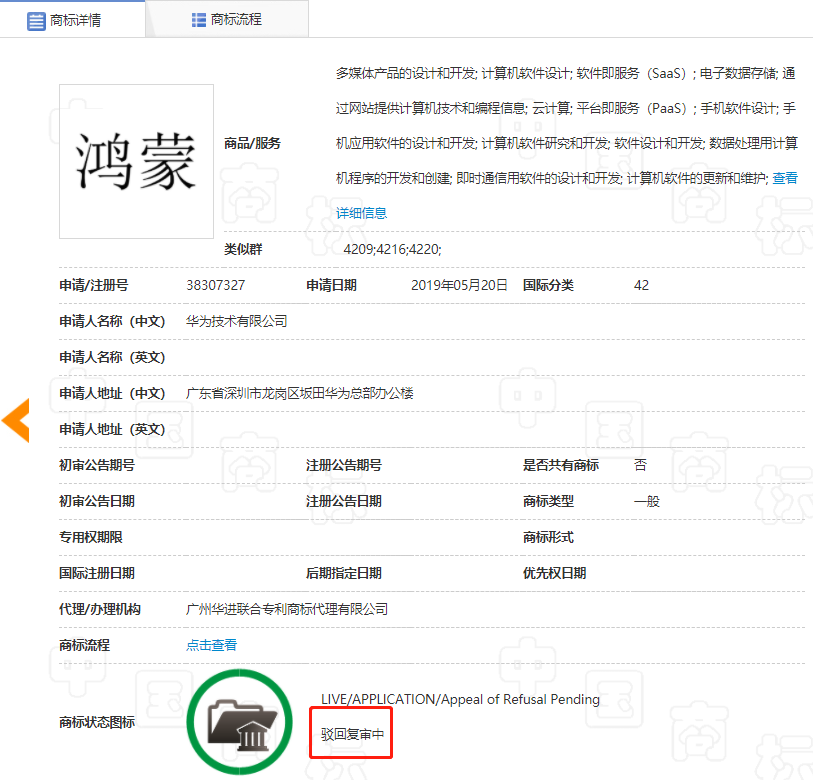Click the 申请人名称（中文） label
813x780 pixels.
[x=112, y=321]
